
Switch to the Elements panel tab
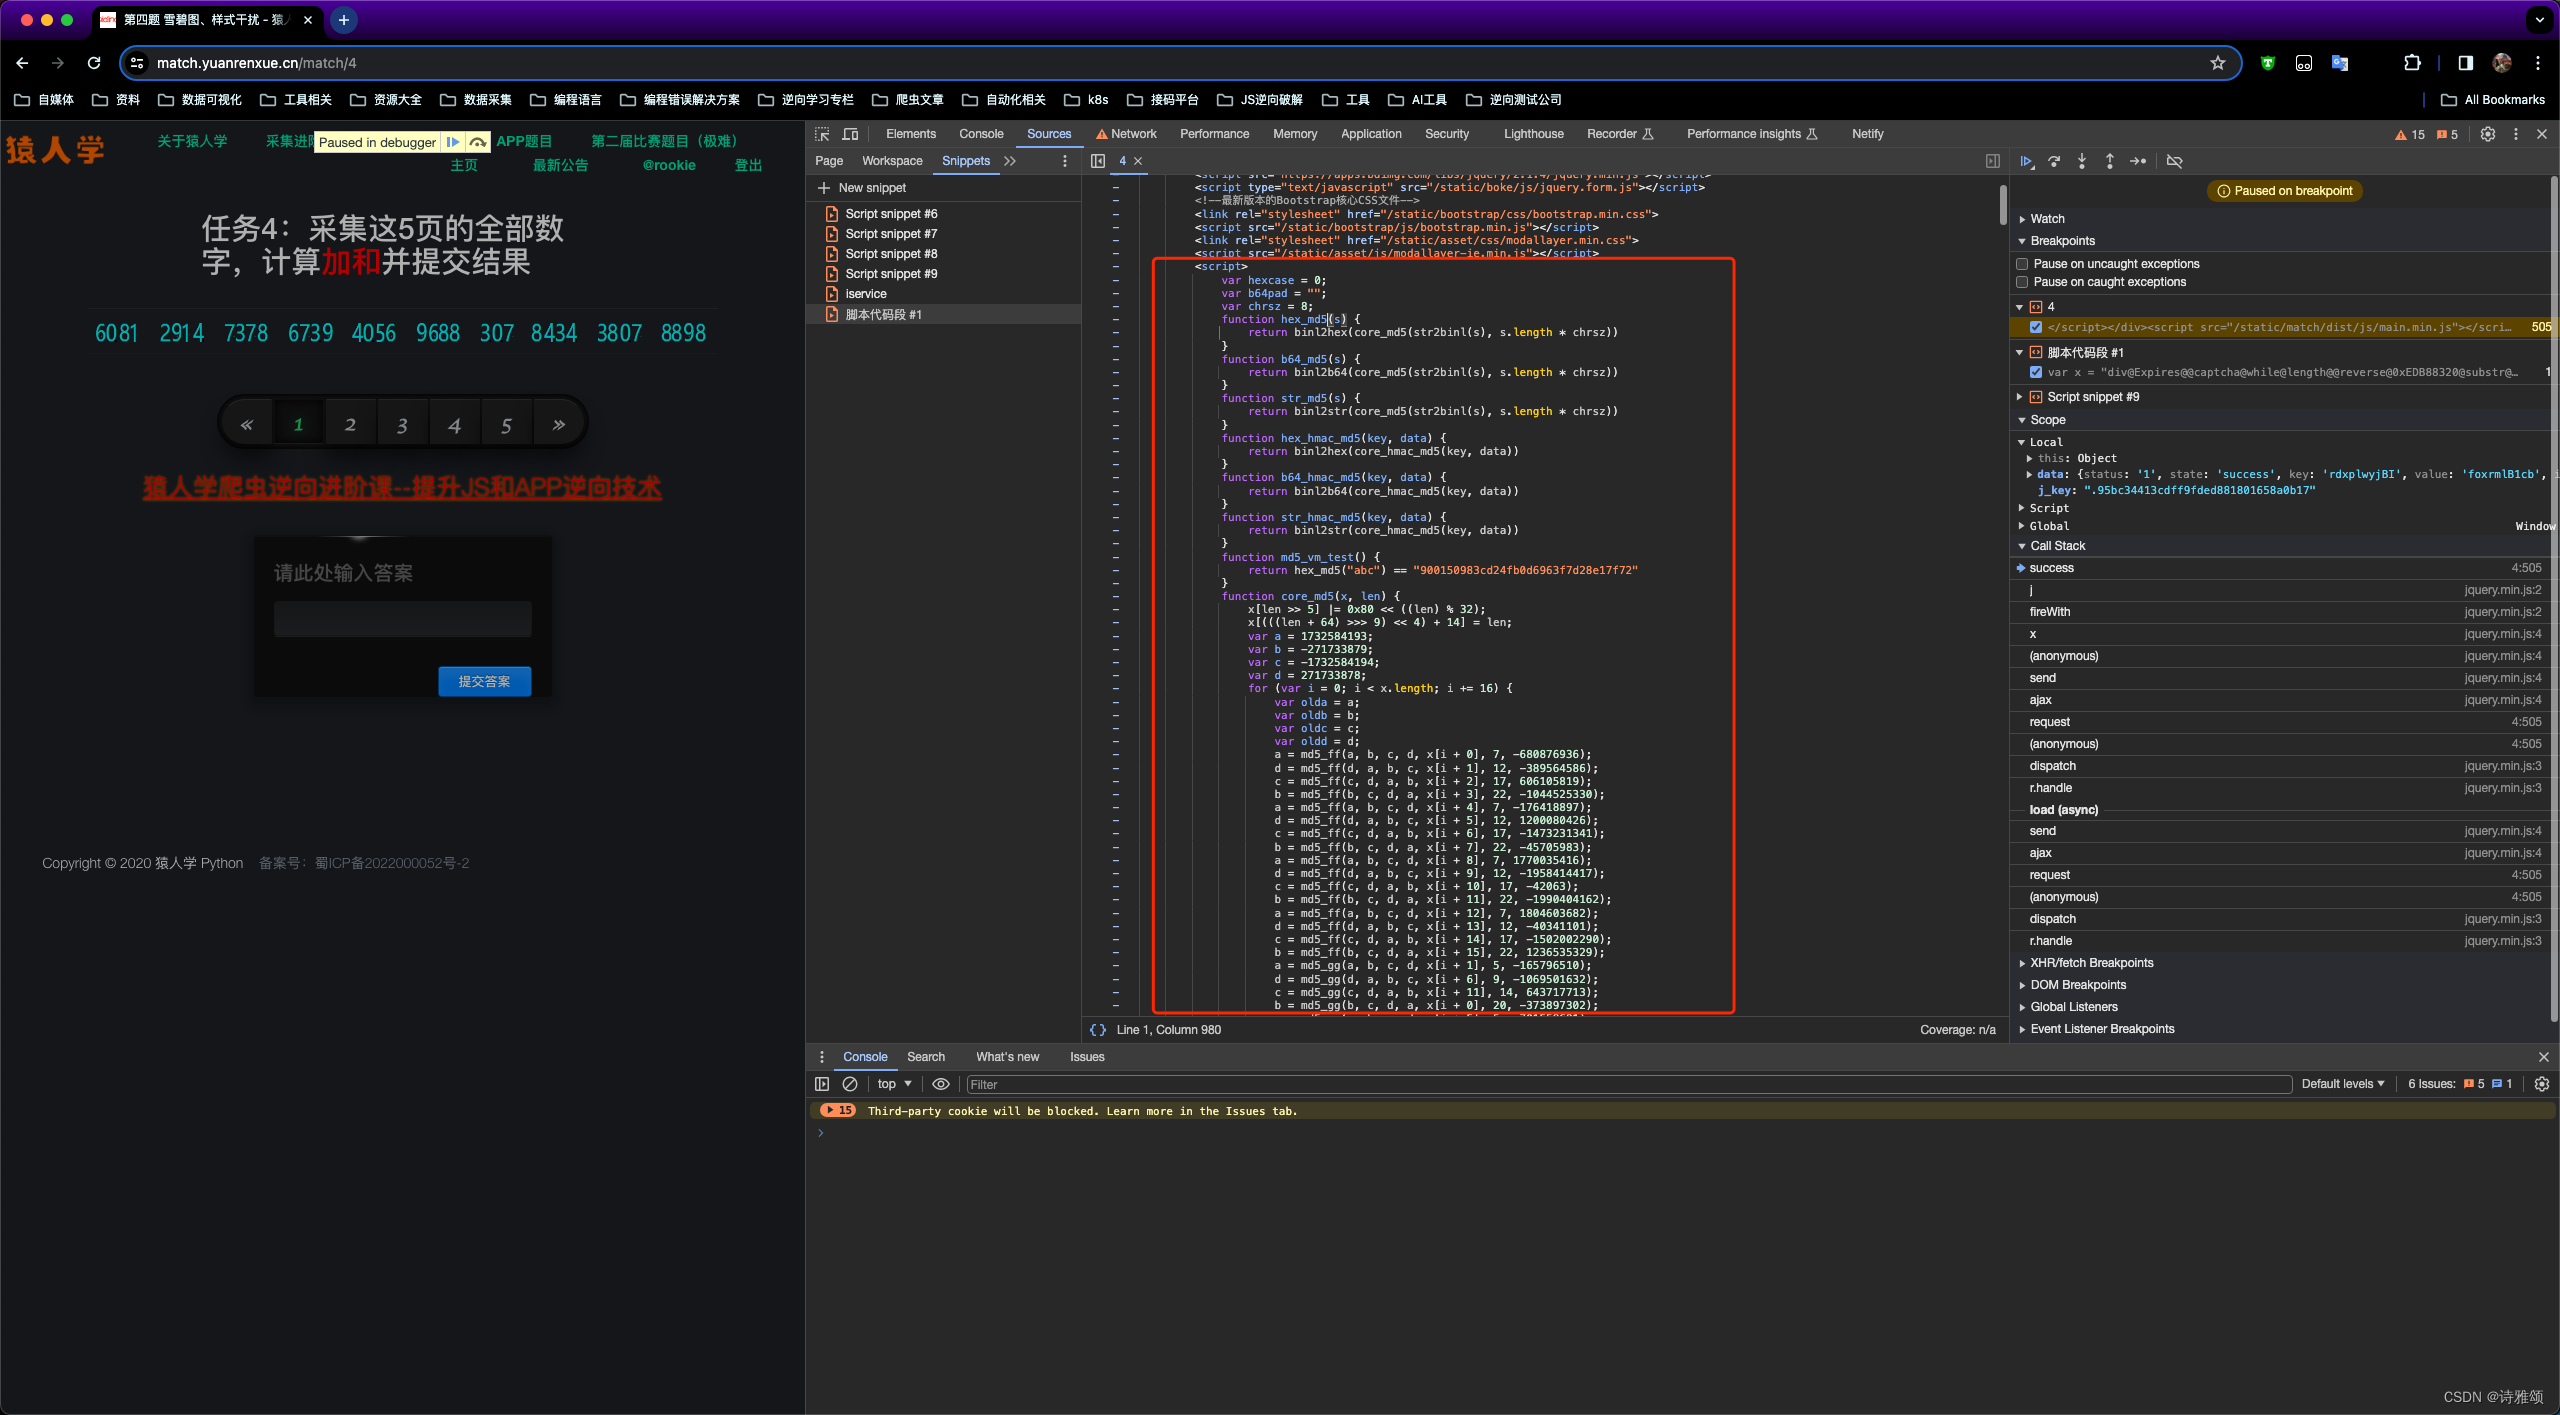tap(911, 134)
